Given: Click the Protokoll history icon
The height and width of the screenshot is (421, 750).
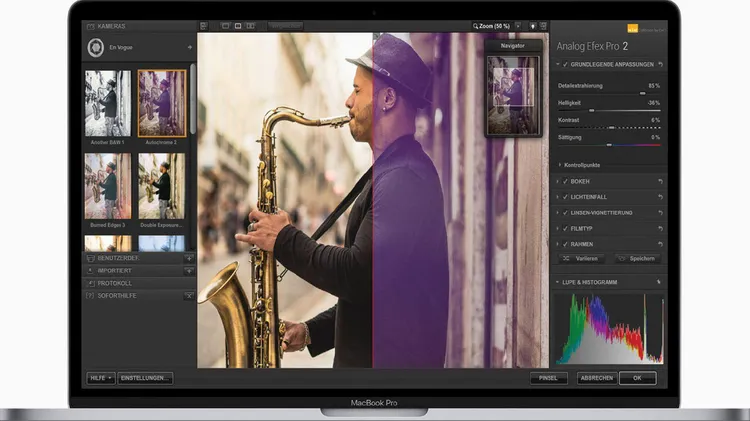Looking at the screenshot, I should [x=90, y=283].
